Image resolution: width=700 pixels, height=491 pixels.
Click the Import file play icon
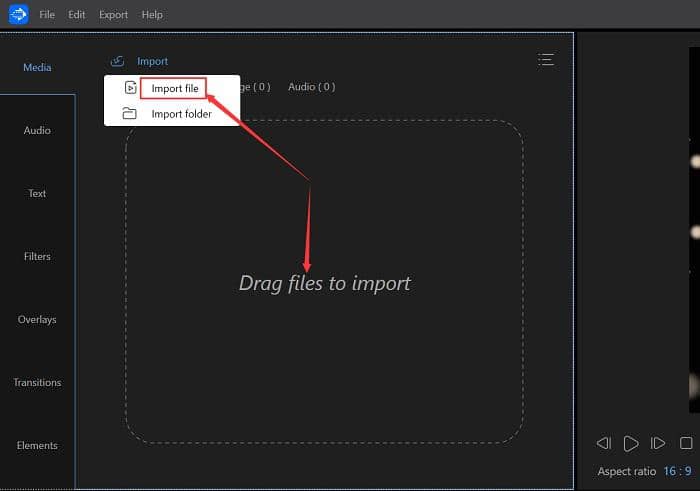tap(130, 88)
